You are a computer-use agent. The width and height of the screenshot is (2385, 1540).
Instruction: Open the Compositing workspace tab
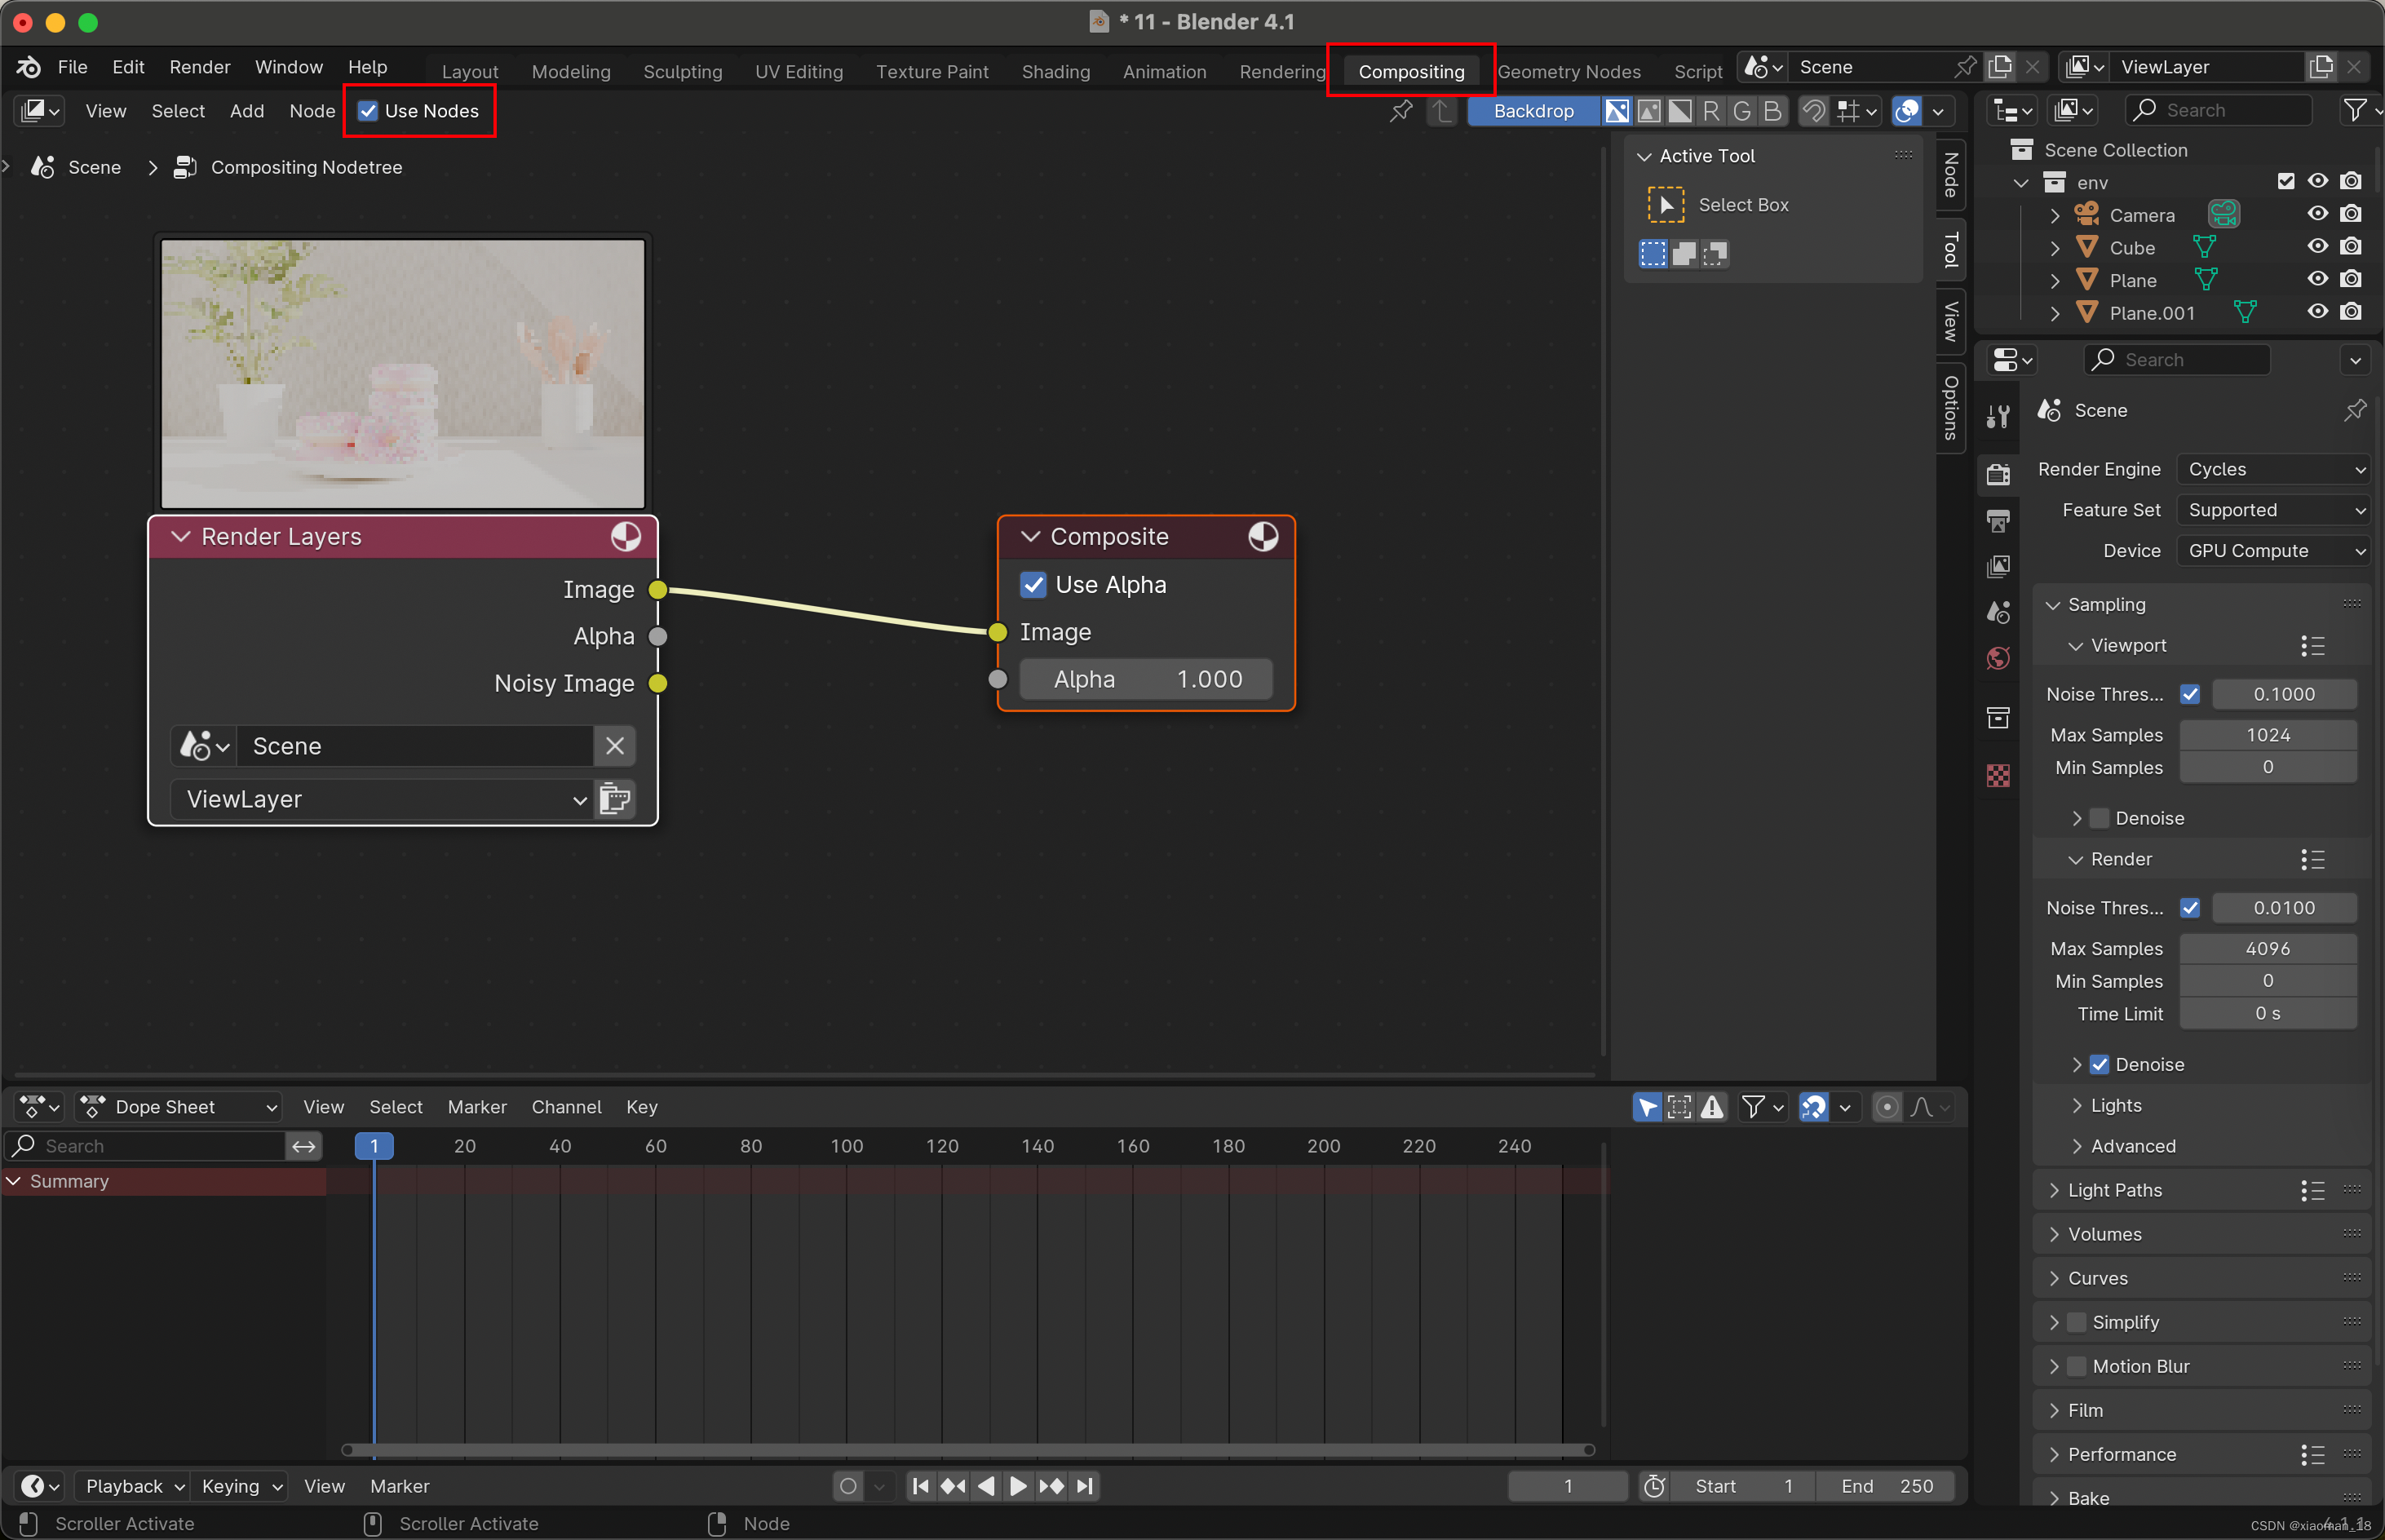click(1408, 69)
